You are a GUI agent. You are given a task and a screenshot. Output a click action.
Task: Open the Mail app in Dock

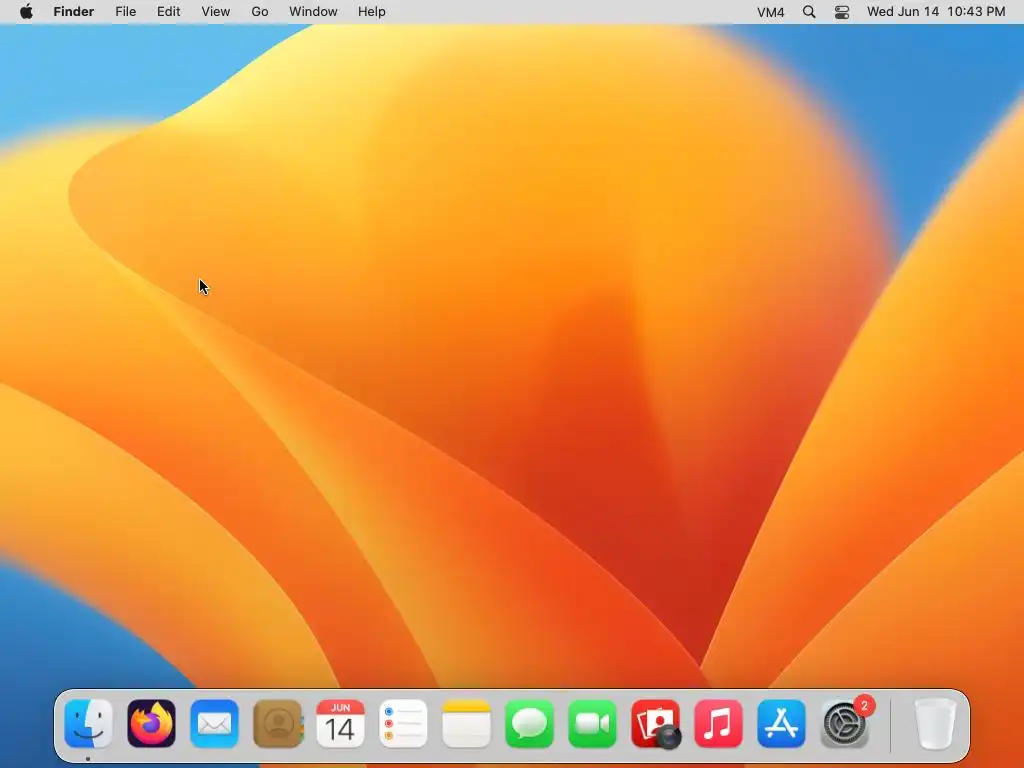214,724
